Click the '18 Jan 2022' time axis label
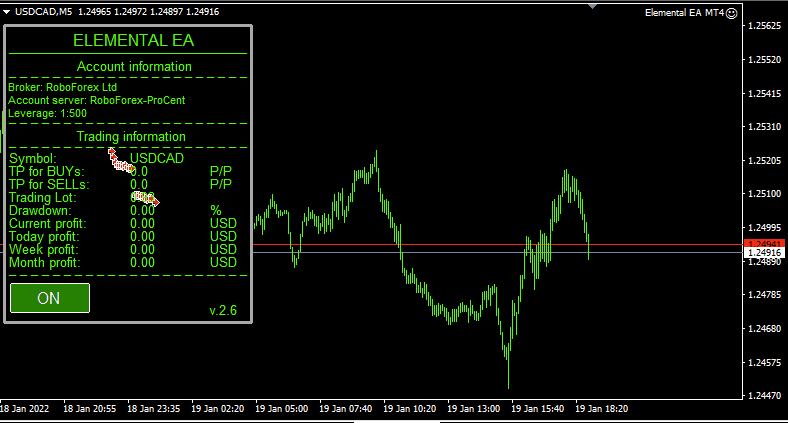The width and height of the screenshot is (788, 423). coord(25,408)
